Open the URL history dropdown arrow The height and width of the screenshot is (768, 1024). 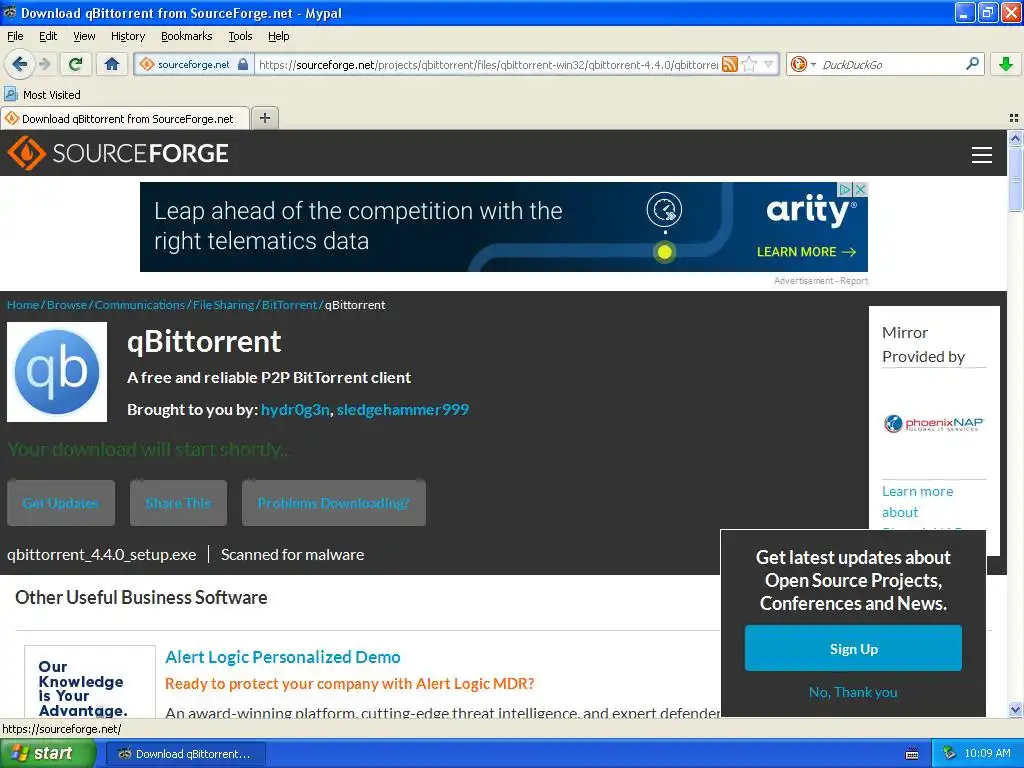pyautogui.click(x=769, y=64)
